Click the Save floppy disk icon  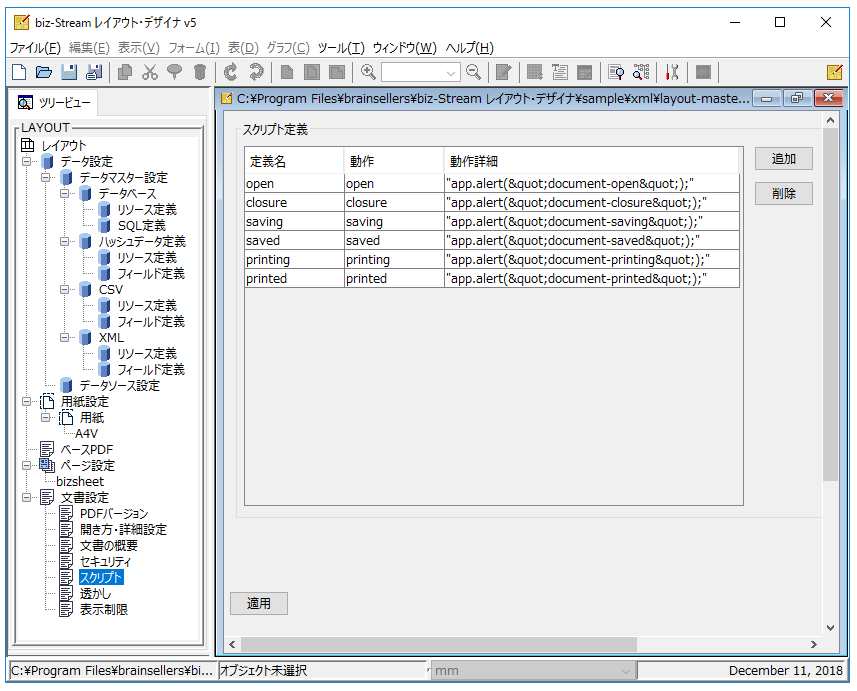(x=69, y=72)
